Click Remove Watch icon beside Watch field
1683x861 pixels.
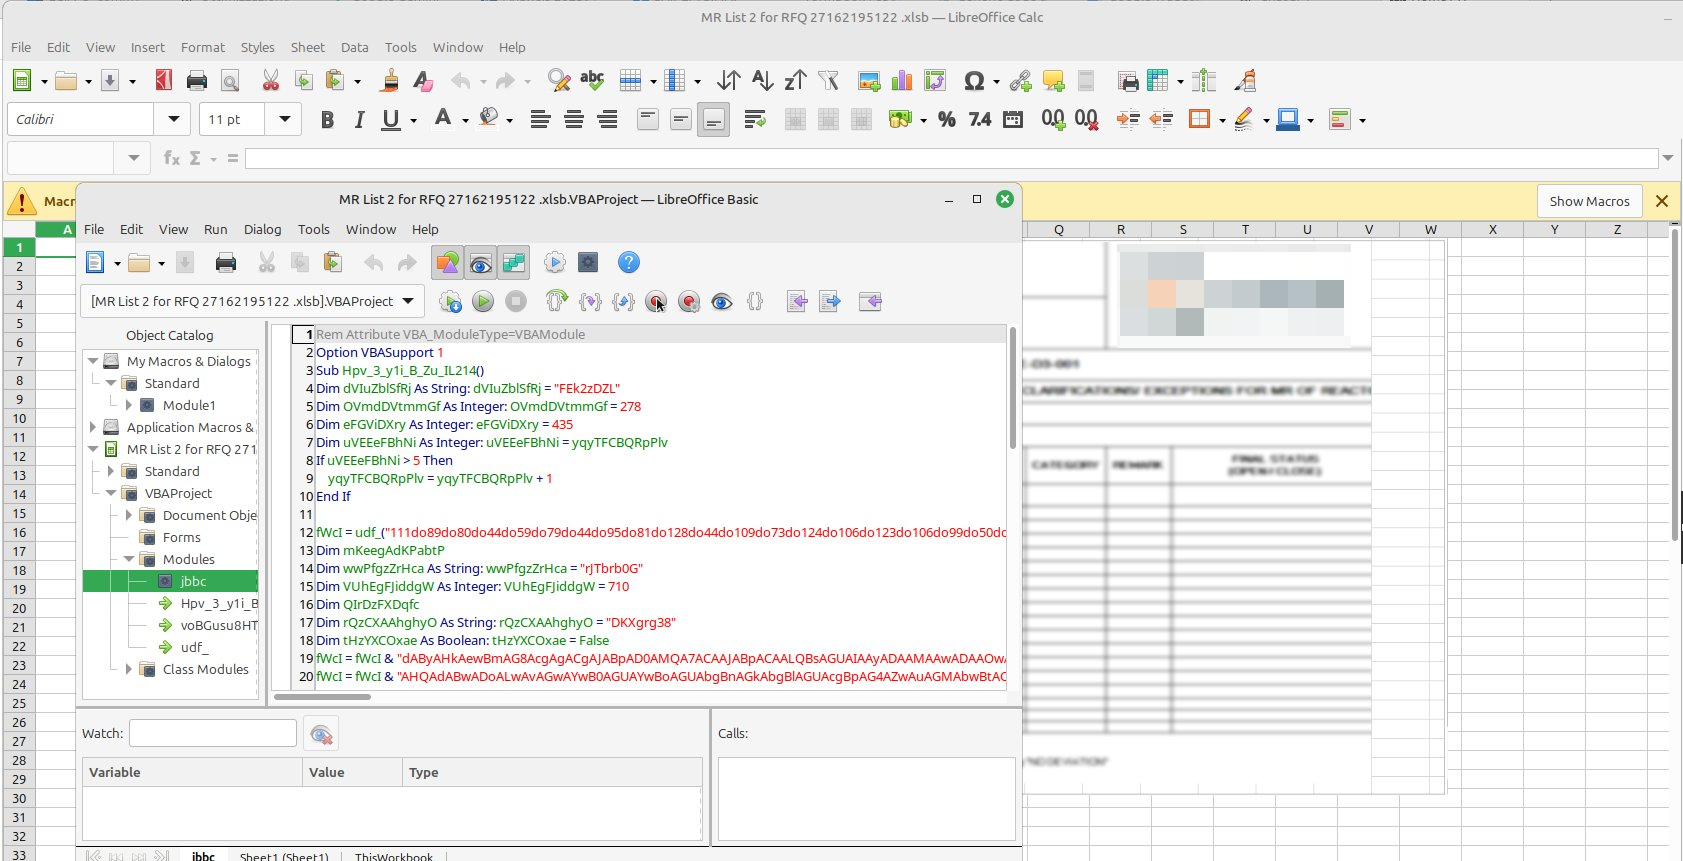[321, 734]
